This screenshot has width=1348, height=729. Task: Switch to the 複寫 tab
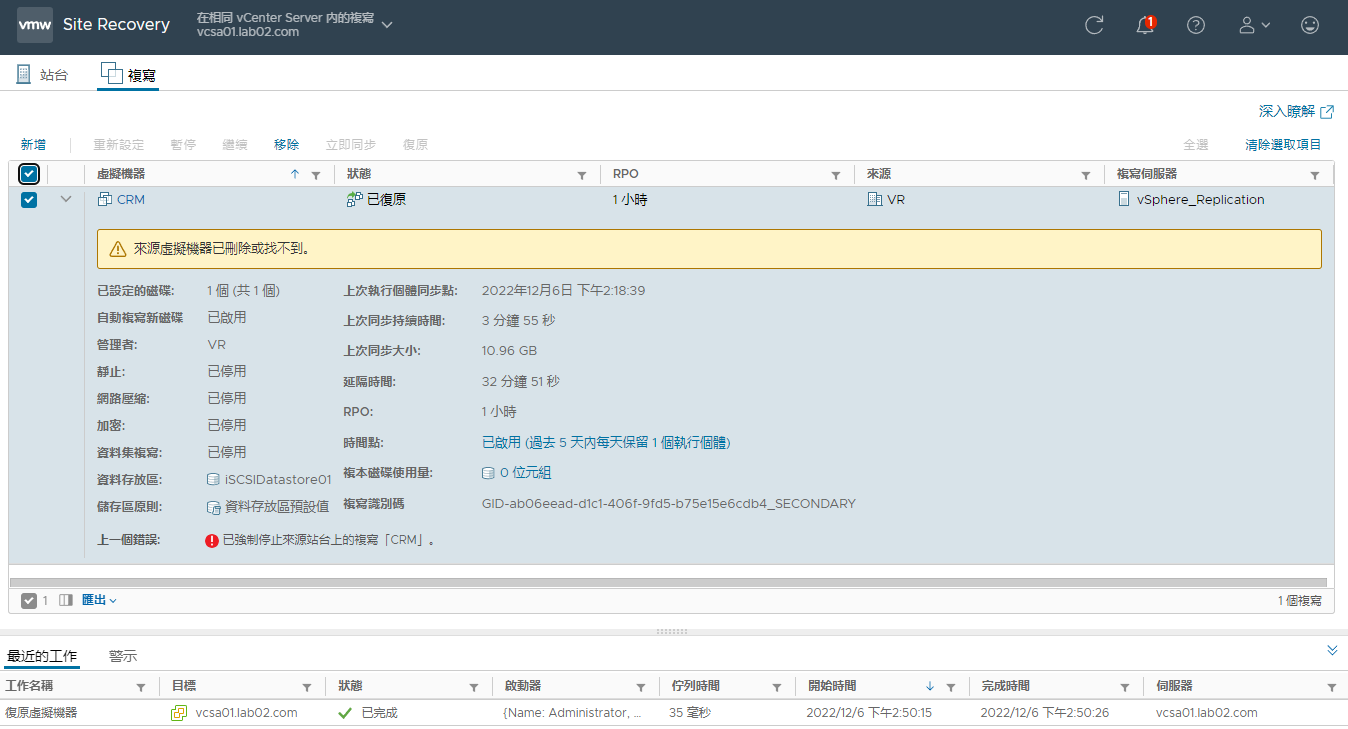(x=128, y=74)
